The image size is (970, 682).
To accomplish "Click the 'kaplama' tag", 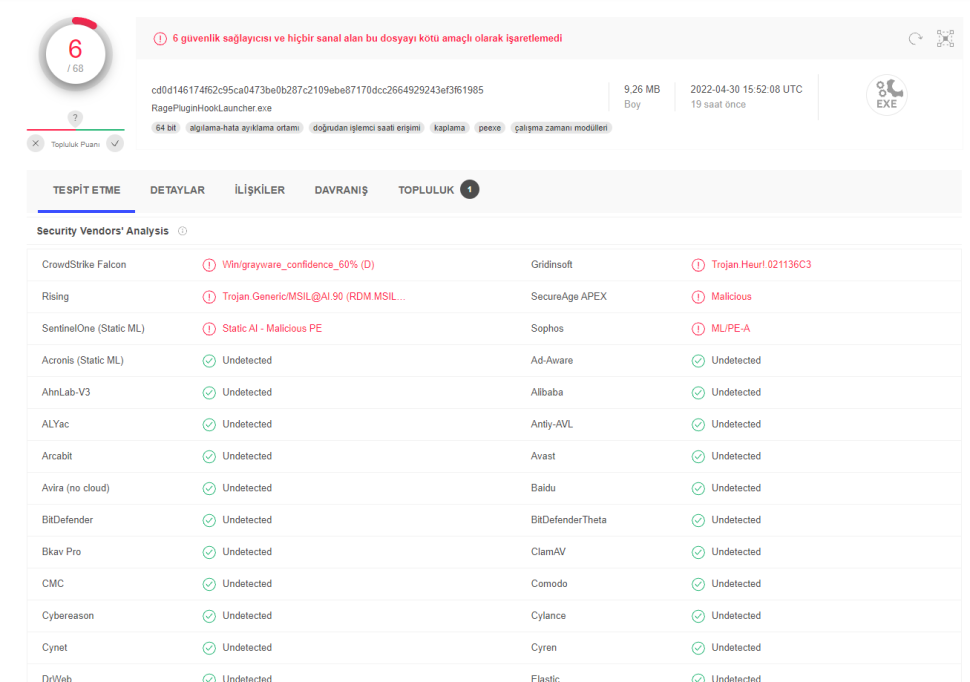I will click(450, 128).
